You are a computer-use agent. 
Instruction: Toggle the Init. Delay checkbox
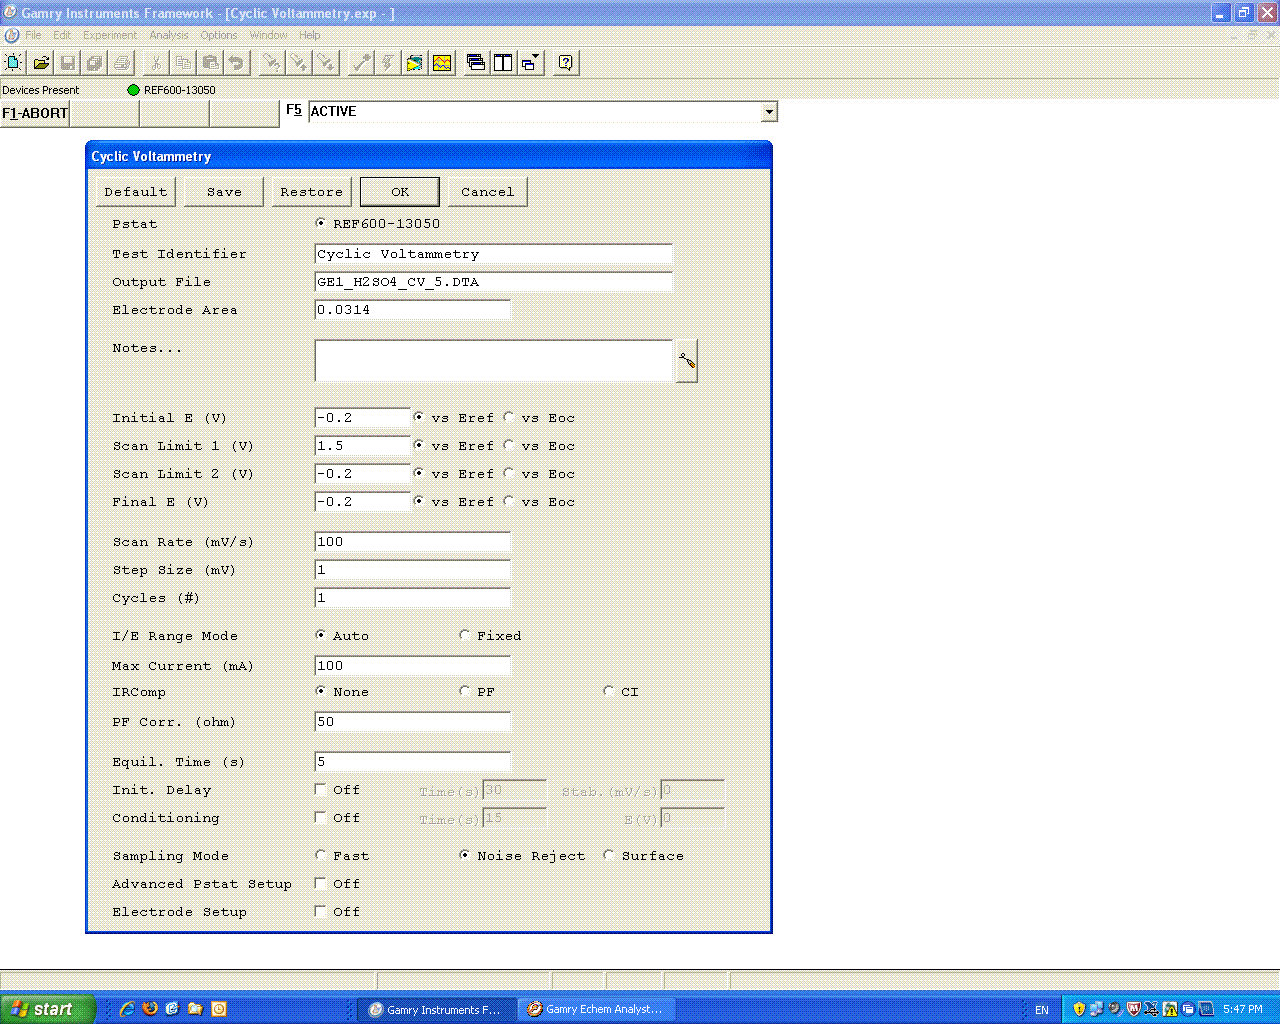(321, 789)
